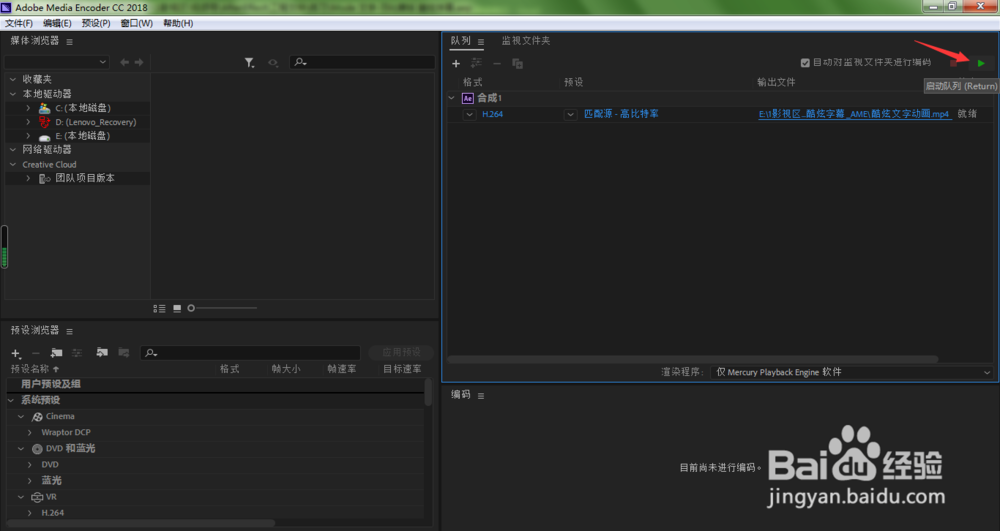Expand the 蓝光 preset group
This screenshot has height=531, width=1000.
click(x=29, y=481)
